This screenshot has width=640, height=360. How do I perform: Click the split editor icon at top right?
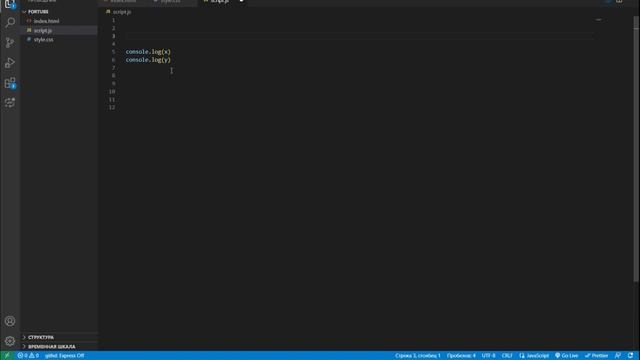click(x=619, y=2)
